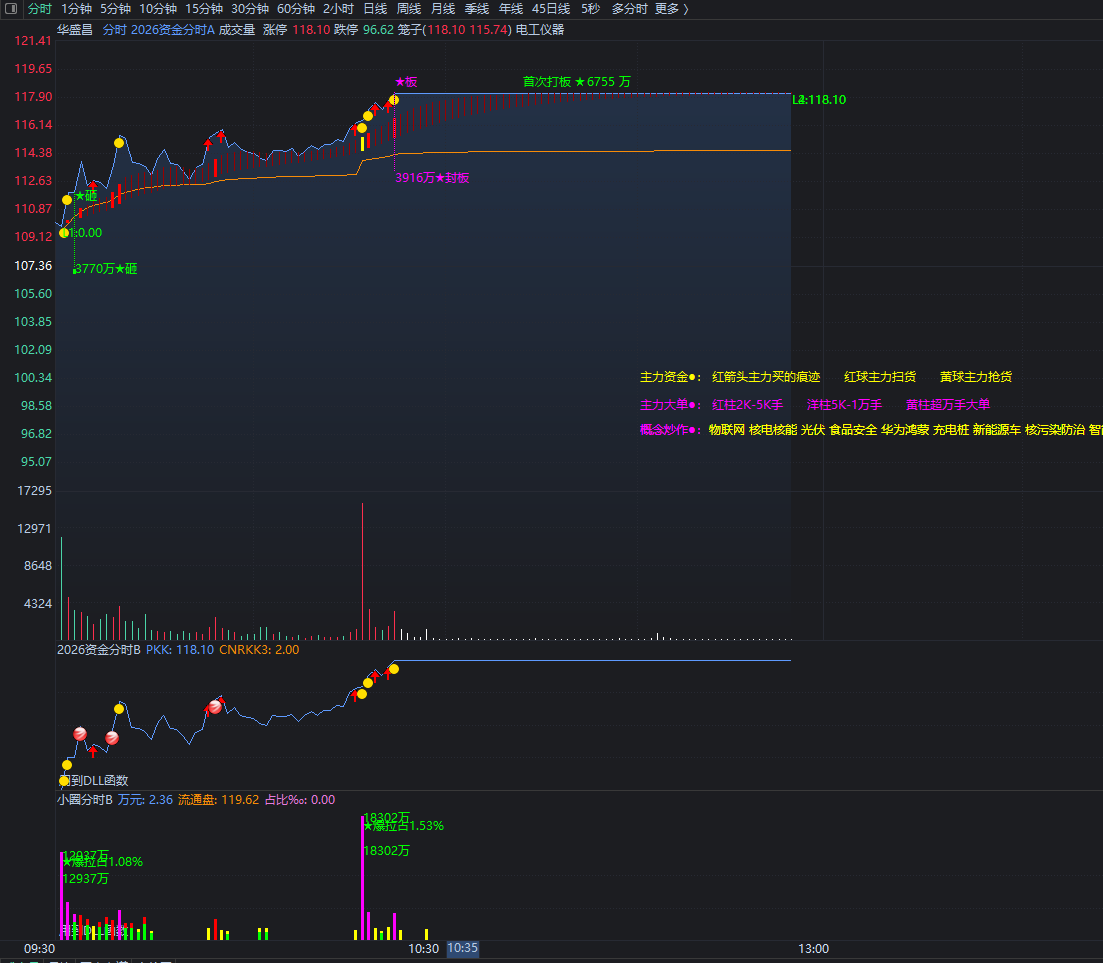Click the 食品安全 concept tag
This screenshot has height=963, width=1103.
pyautogui.click(x=853, y=430)
